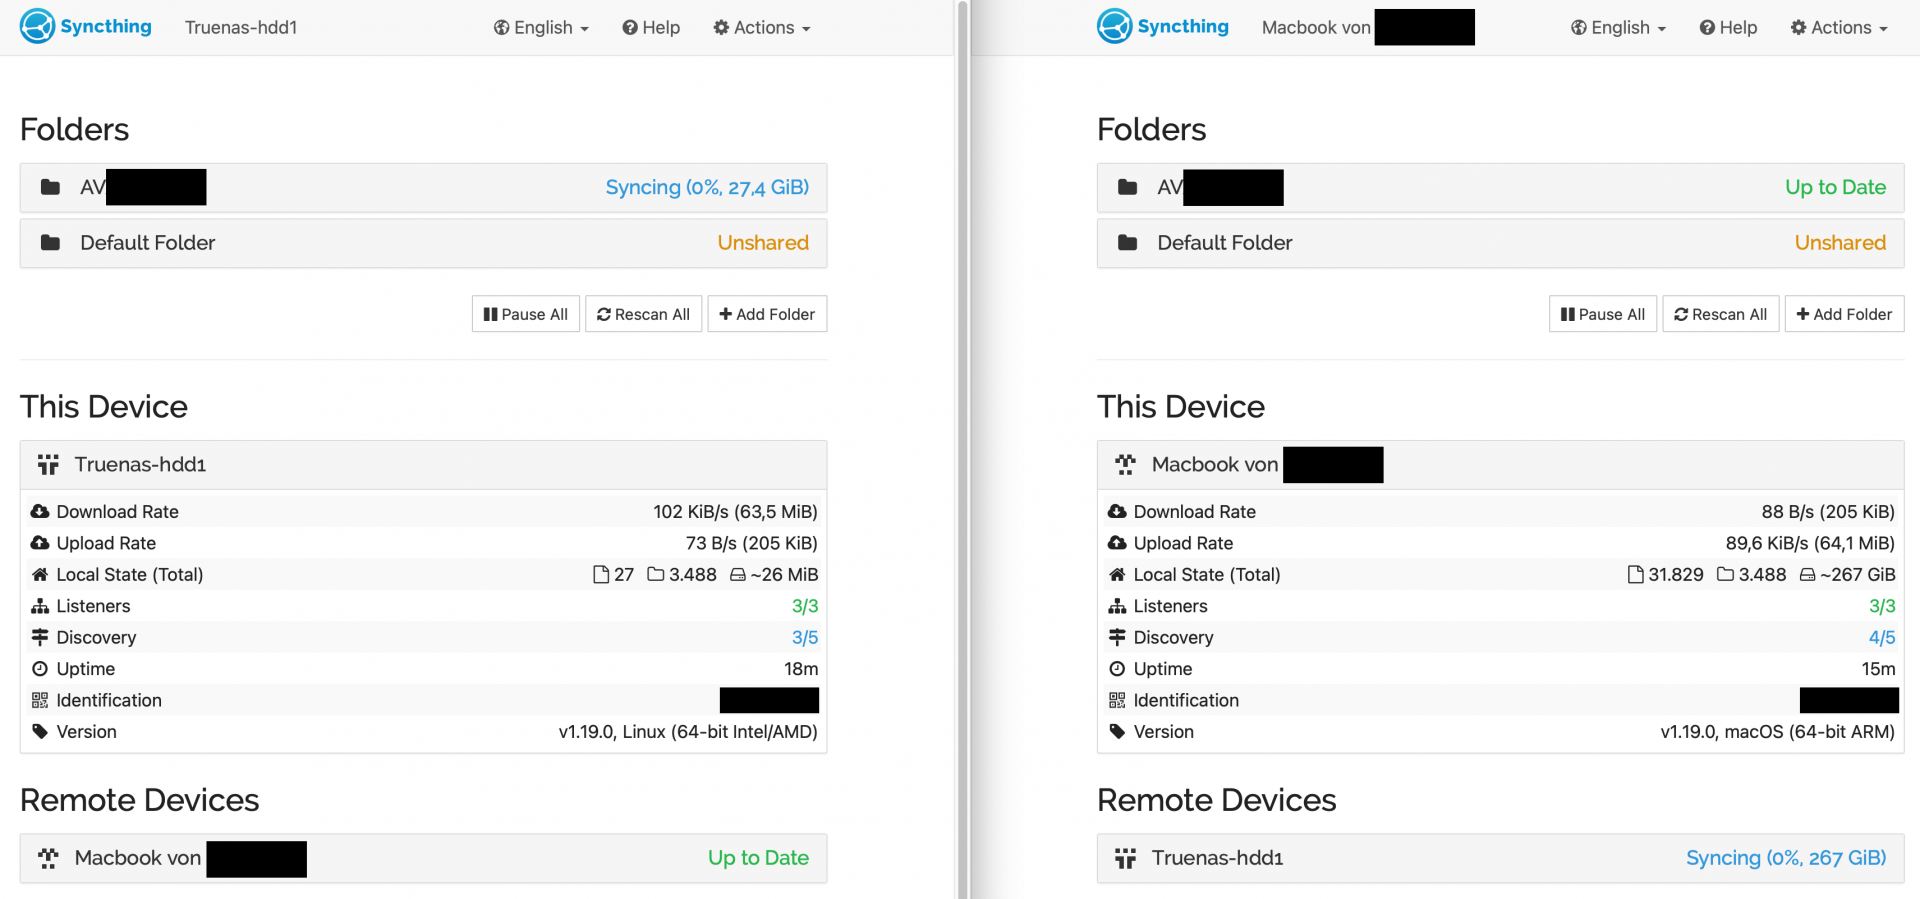
Task: Expand the AV folder row showing Syncing status
Action: pos(423,188)
